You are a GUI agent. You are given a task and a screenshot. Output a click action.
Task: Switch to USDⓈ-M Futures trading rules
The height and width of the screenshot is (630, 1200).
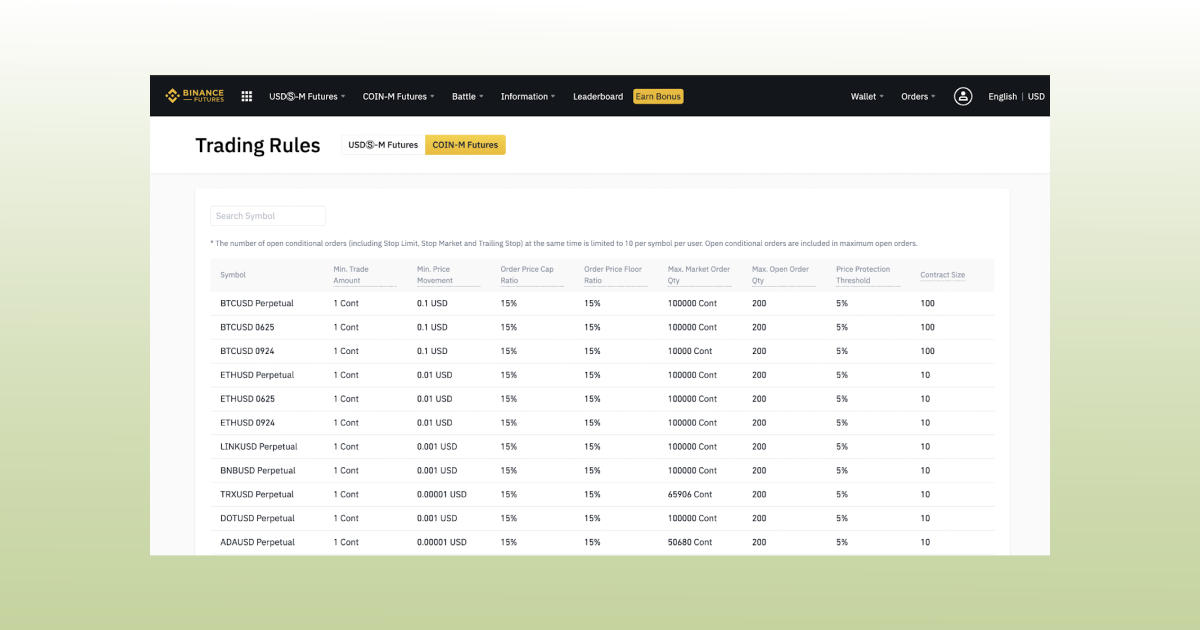(x=382, y=144)
